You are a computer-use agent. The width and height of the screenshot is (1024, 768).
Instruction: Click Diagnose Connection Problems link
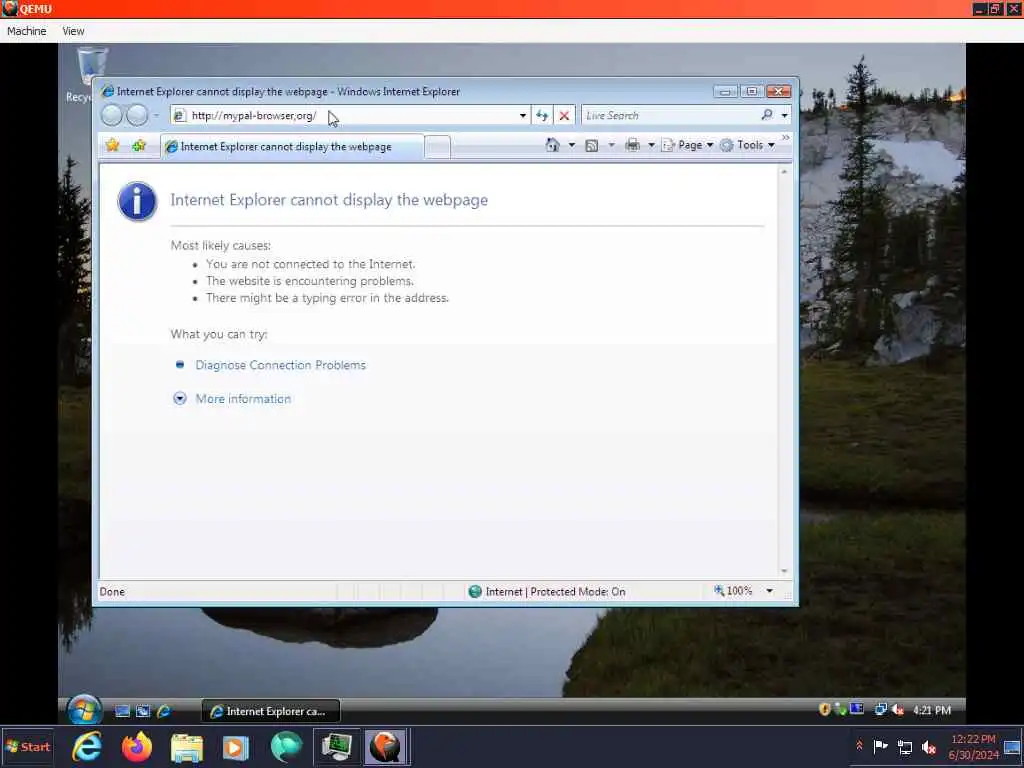point(281,365)
